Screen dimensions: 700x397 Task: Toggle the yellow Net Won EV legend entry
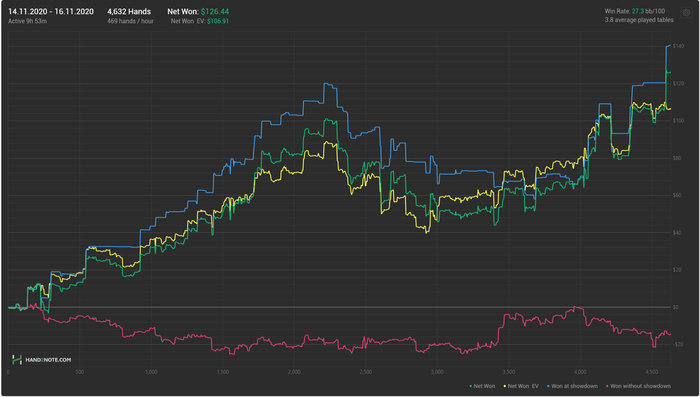coord(521,386)
